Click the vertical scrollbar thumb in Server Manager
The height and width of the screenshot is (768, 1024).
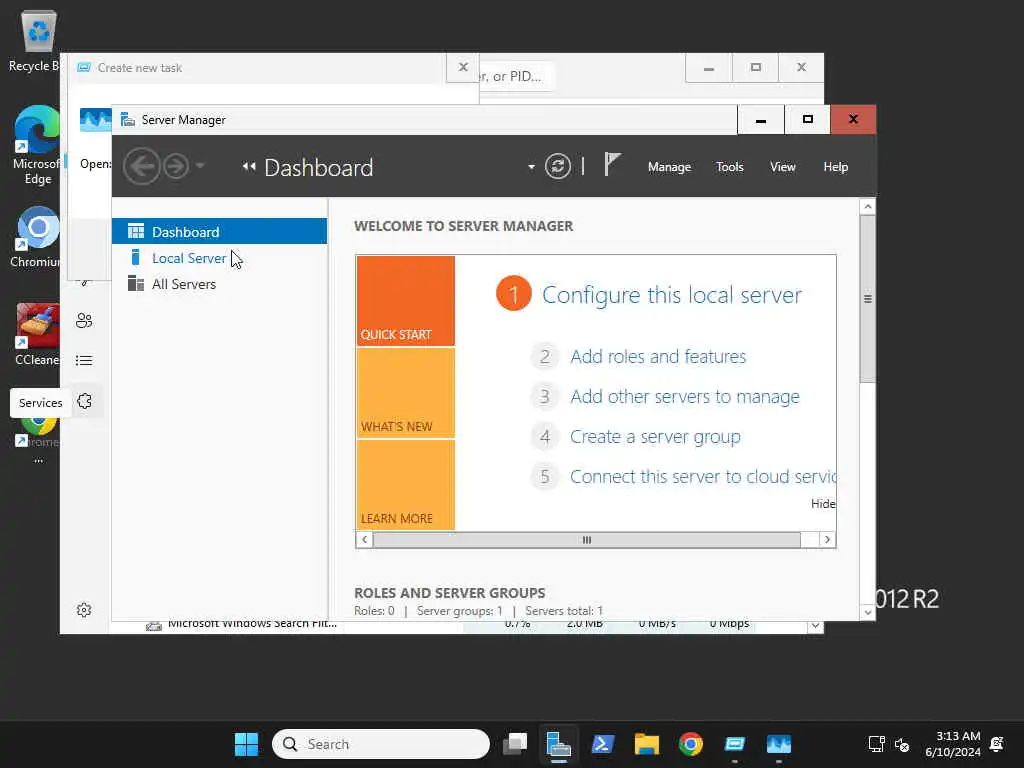tap(867, 299)
